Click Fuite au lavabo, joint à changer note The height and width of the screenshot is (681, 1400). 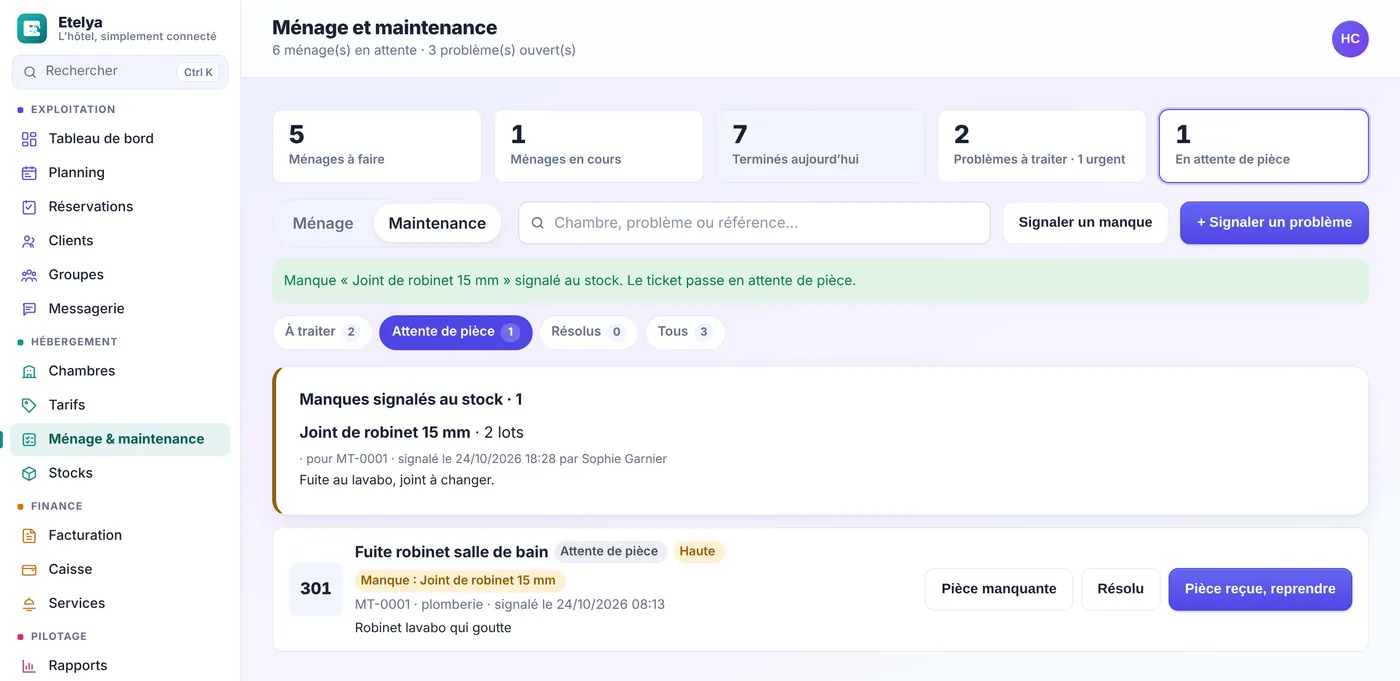(x=397, y=480)
